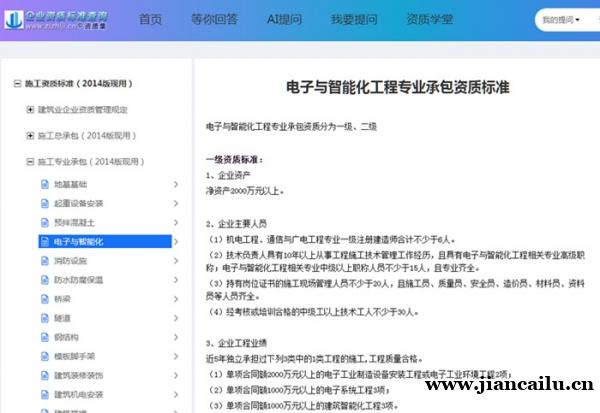Screen dimensions: 600x413
Task: Click the chevron arrow for 隧道
Action: pos(176,318)
